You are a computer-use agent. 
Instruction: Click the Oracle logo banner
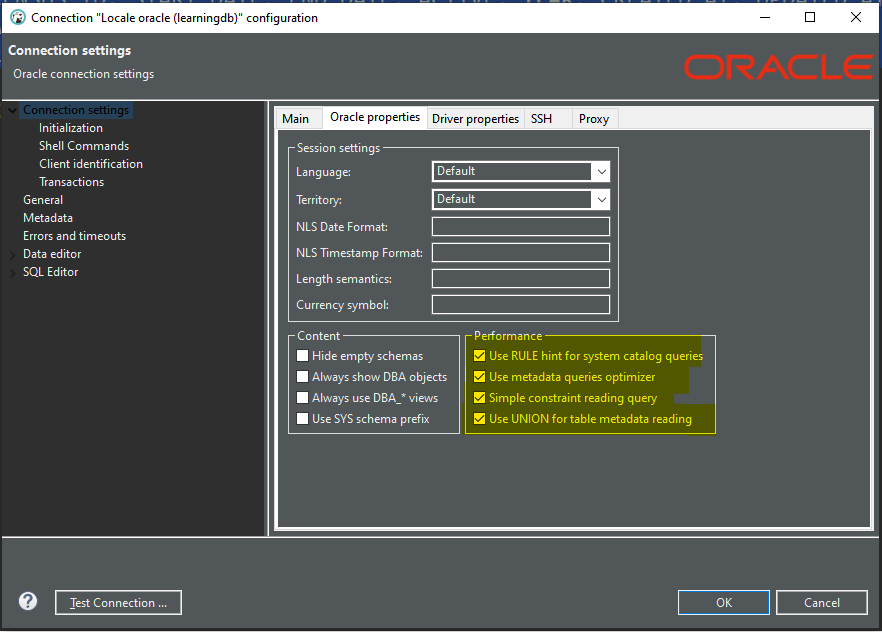tap(778, 67)
